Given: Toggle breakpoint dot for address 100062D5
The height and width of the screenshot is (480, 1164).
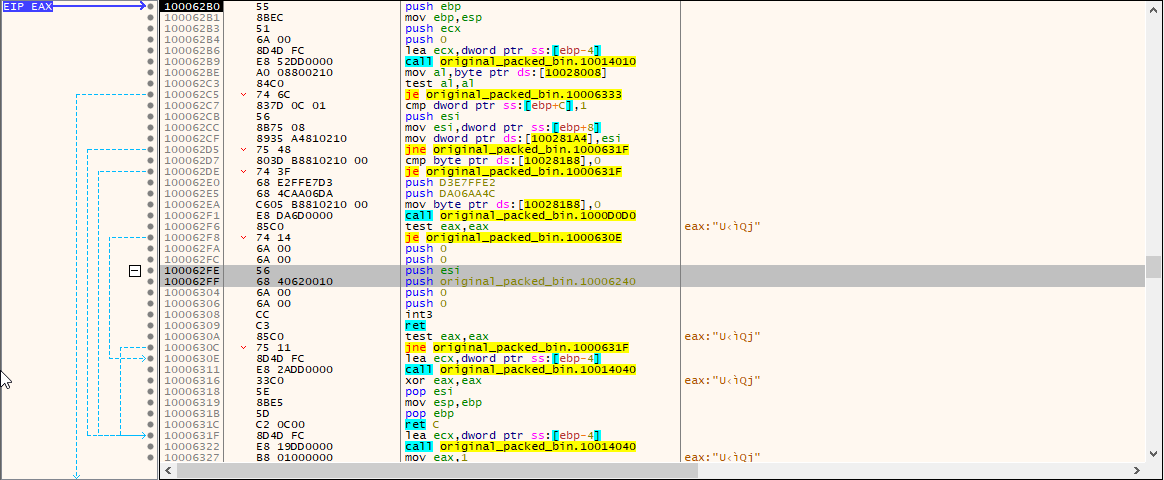Looking at the screenshot, I should [151, 150].
